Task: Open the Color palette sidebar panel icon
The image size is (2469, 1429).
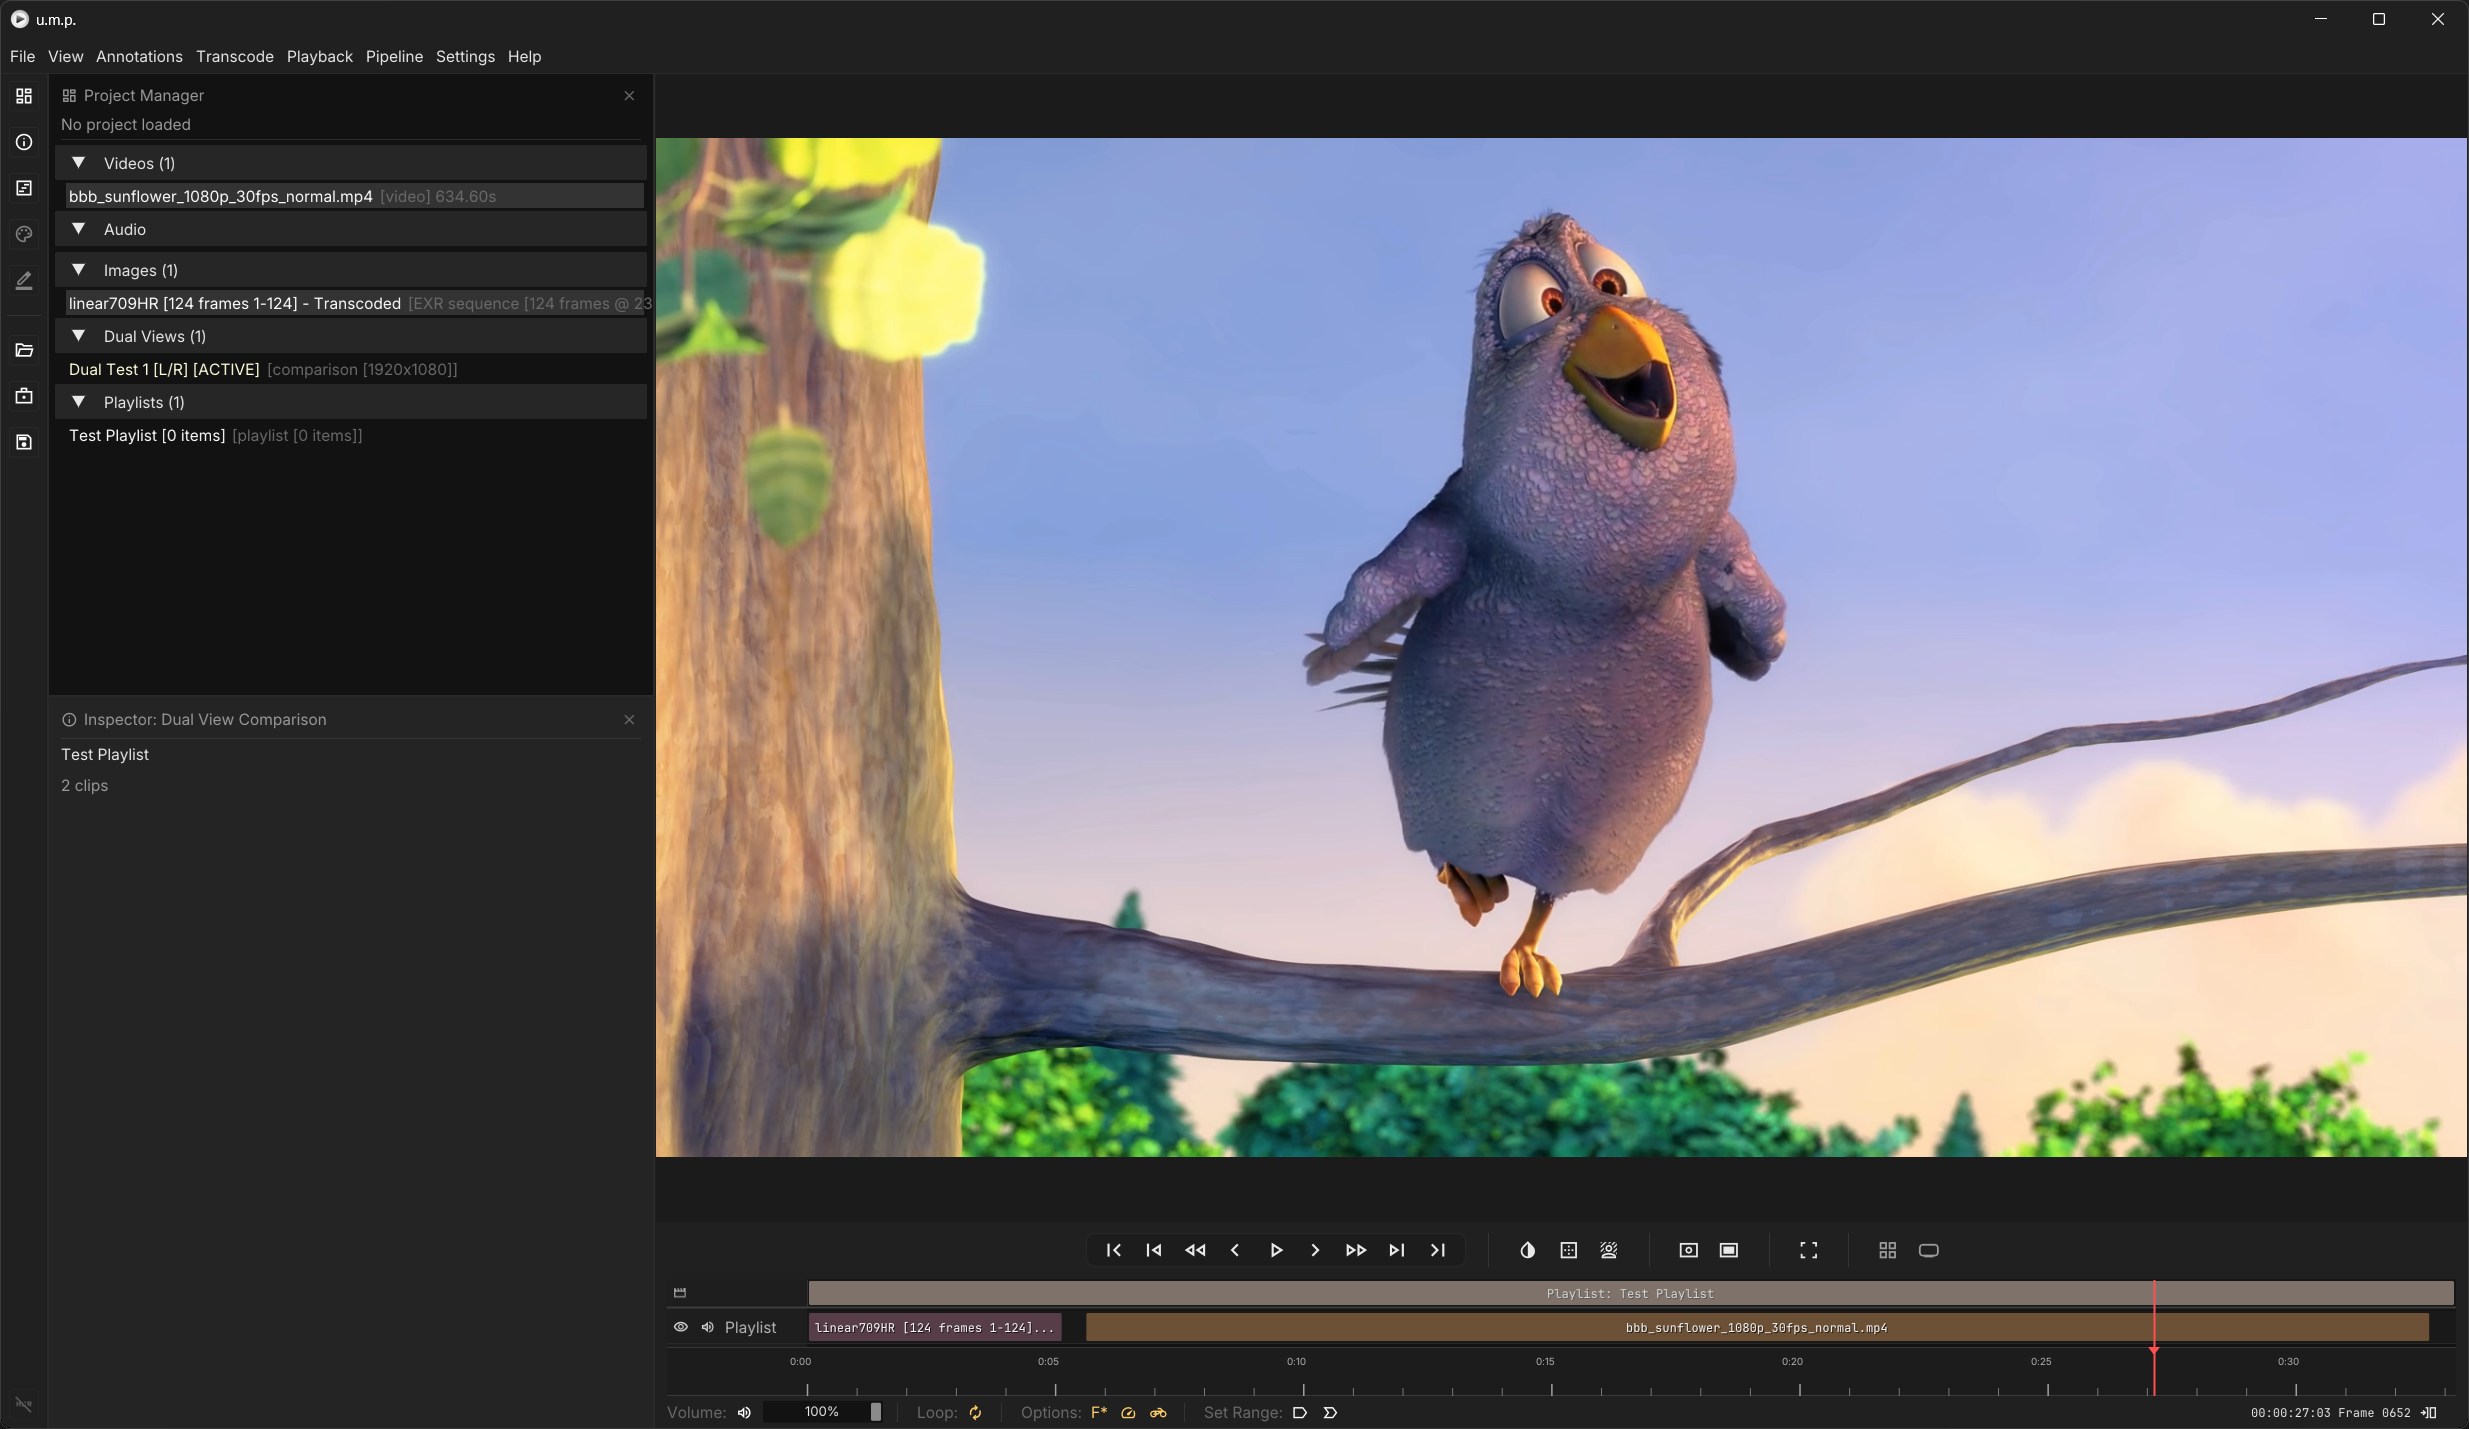Action: pos(24,234)
